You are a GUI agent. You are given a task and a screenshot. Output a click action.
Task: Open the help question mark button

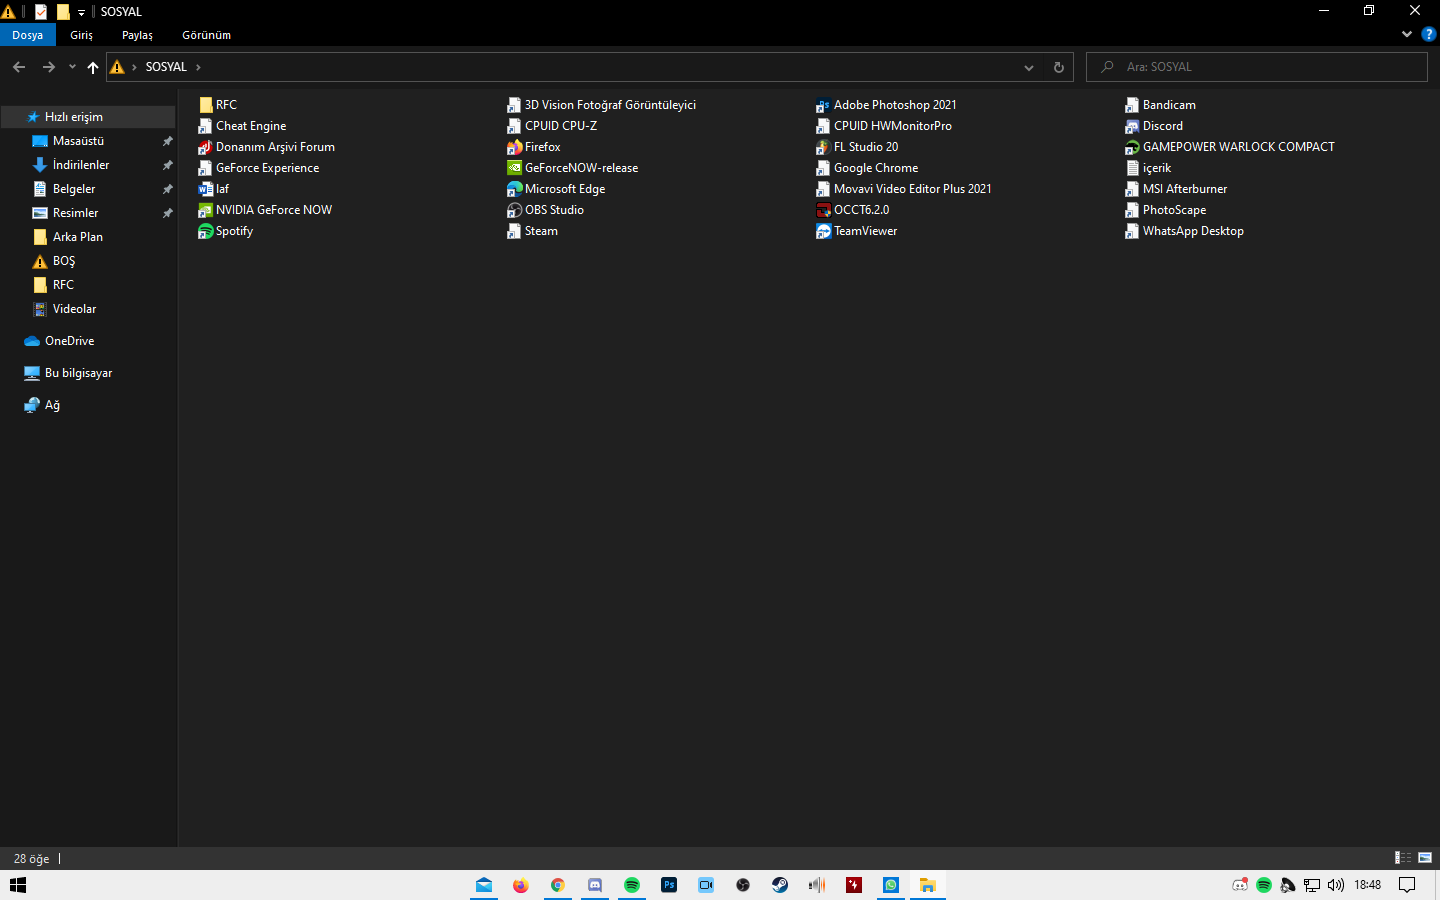1428,34
